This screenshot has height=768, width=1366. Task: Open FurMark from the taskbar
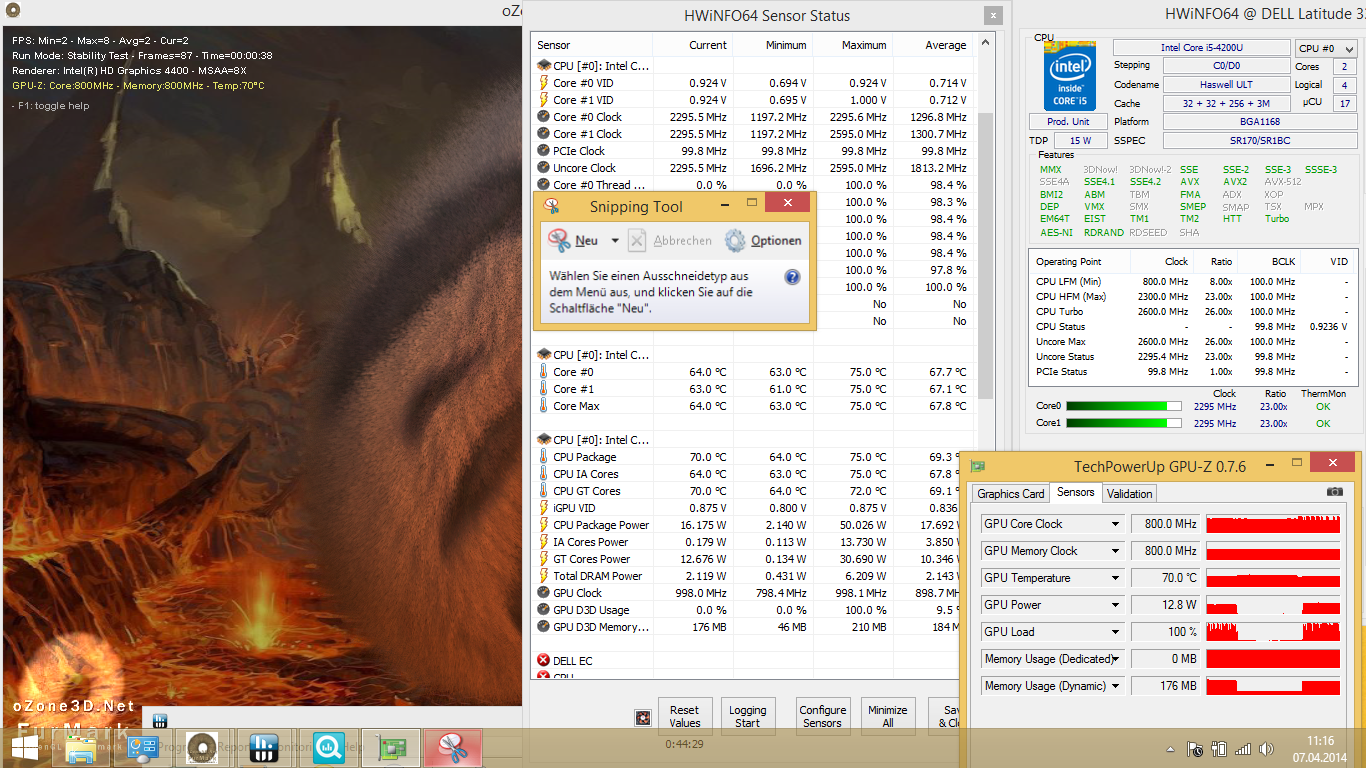point(203,747)
